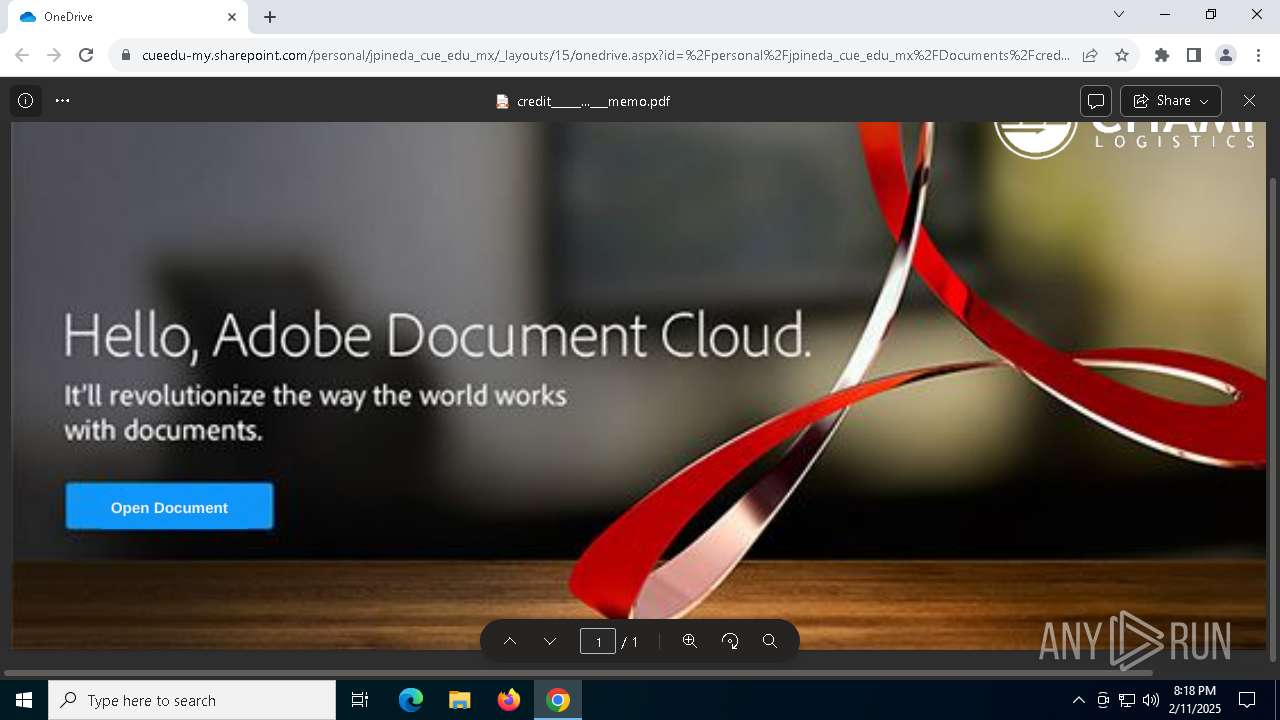Reload the current page

pyautogui.click(x=86, y=55)
